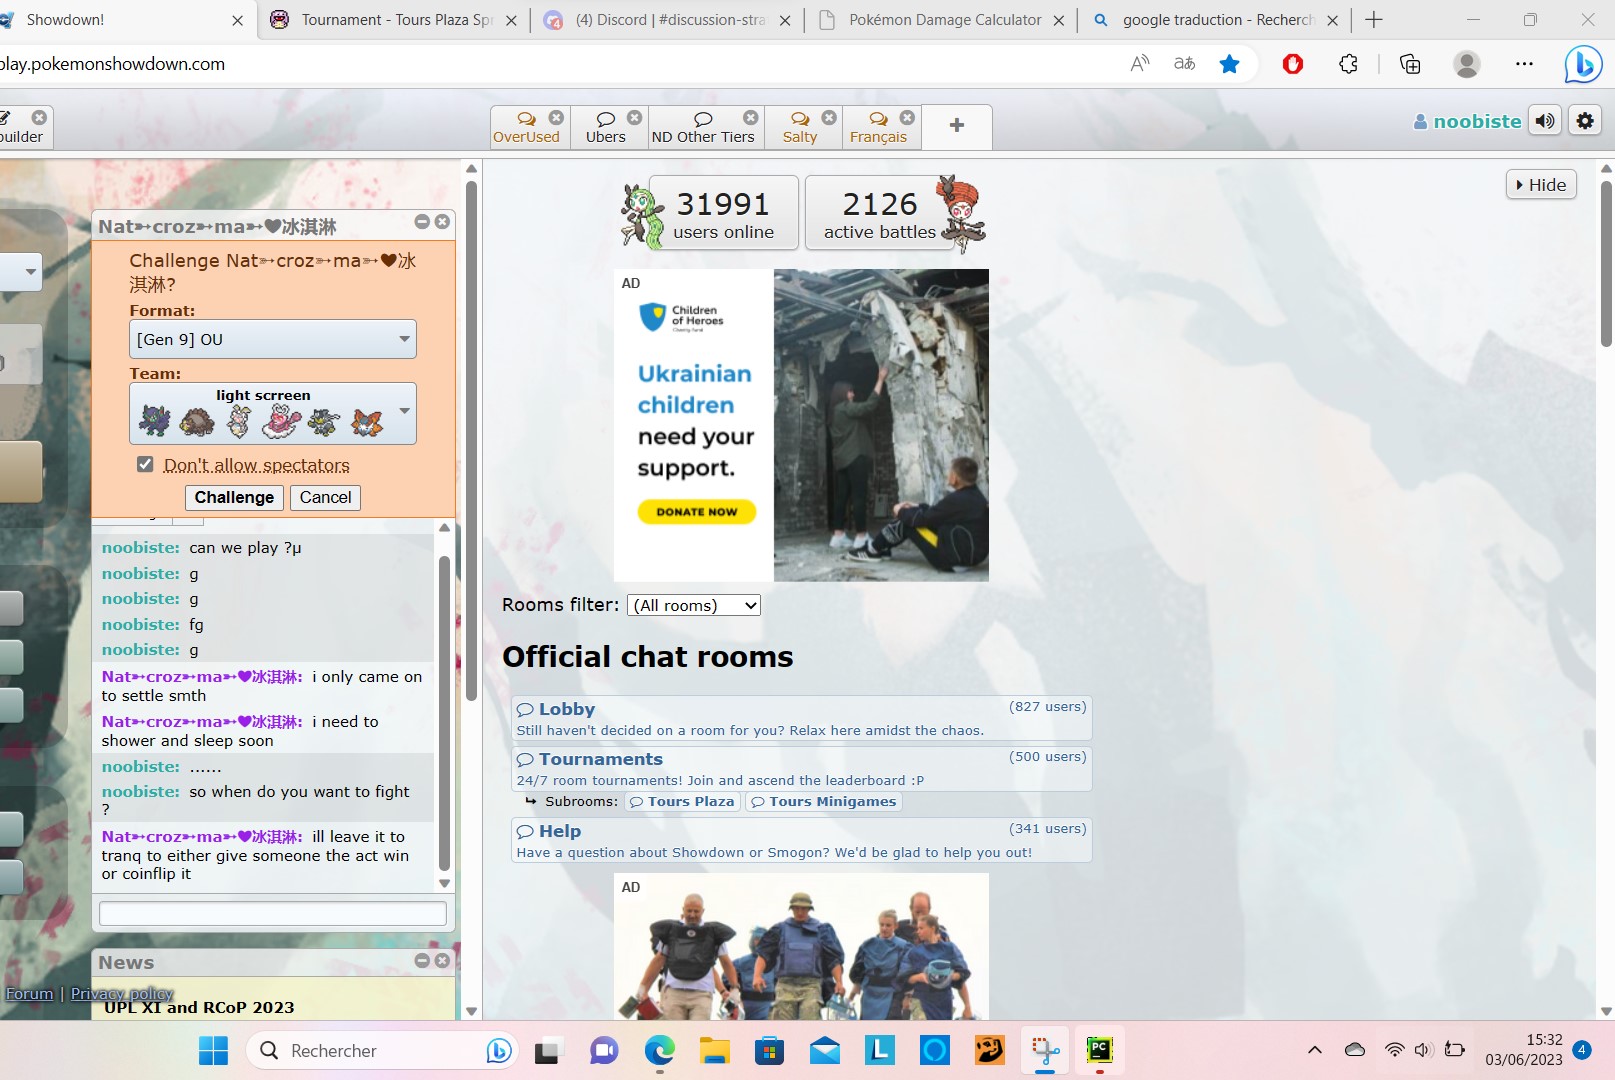Viewport: 1615px width, 1080px height.
Task: Close the private message chat window
Action: 443,222
